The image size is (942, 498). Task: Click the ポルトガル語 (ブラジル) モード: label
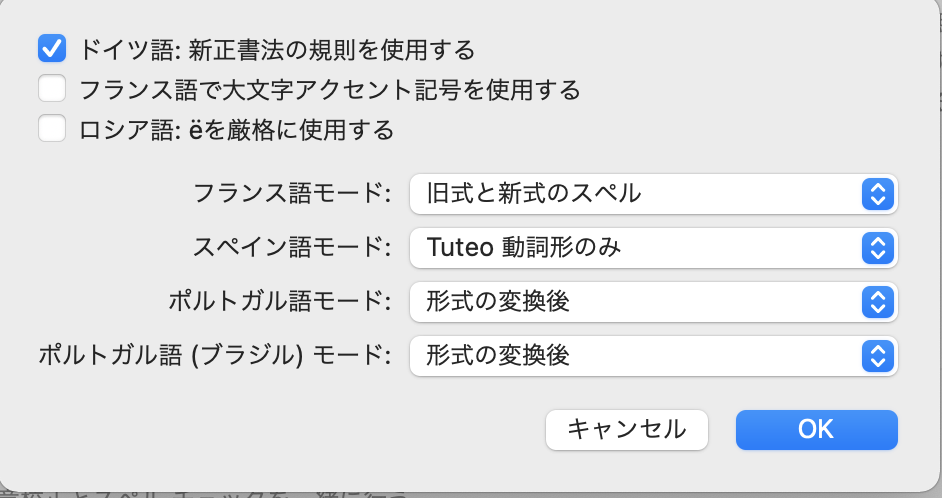(x=213, y=355)
